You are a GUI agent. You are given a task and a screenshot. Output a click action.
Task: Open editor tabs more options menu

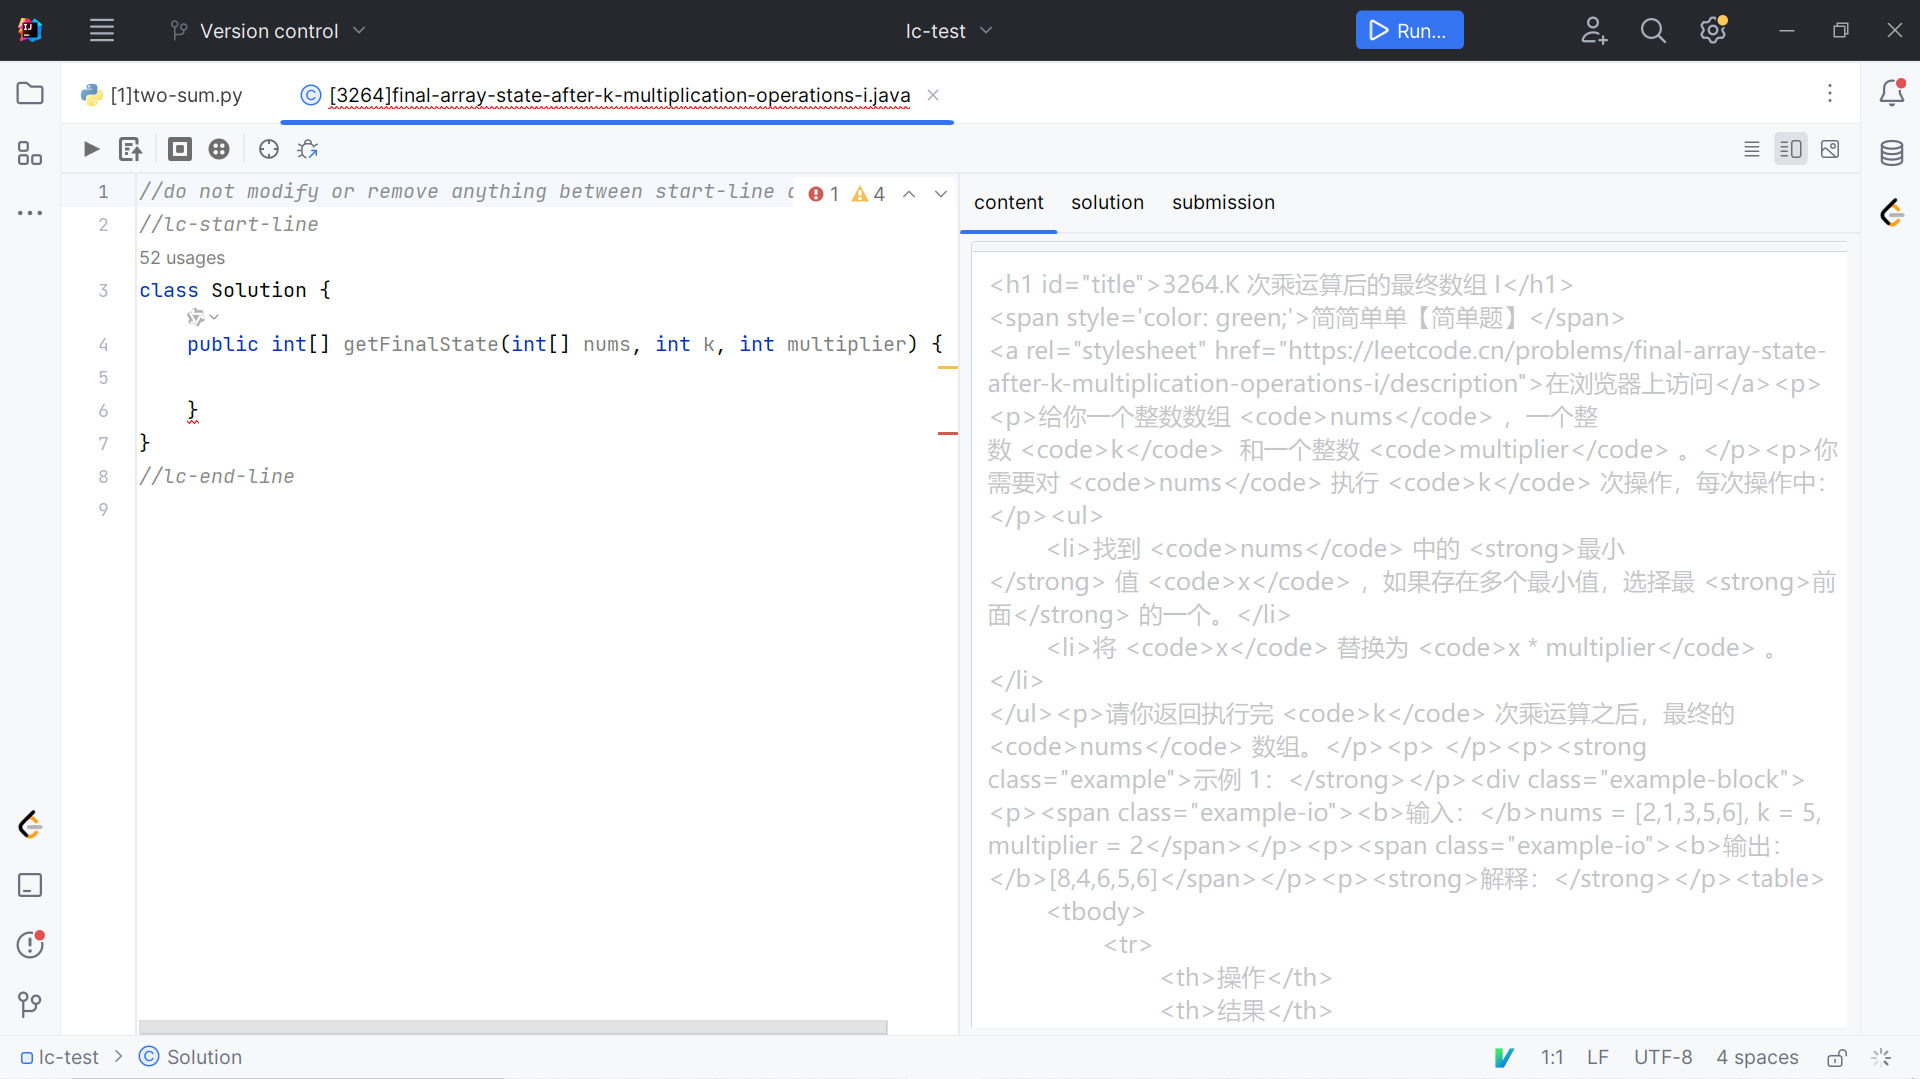(1830, 93)
